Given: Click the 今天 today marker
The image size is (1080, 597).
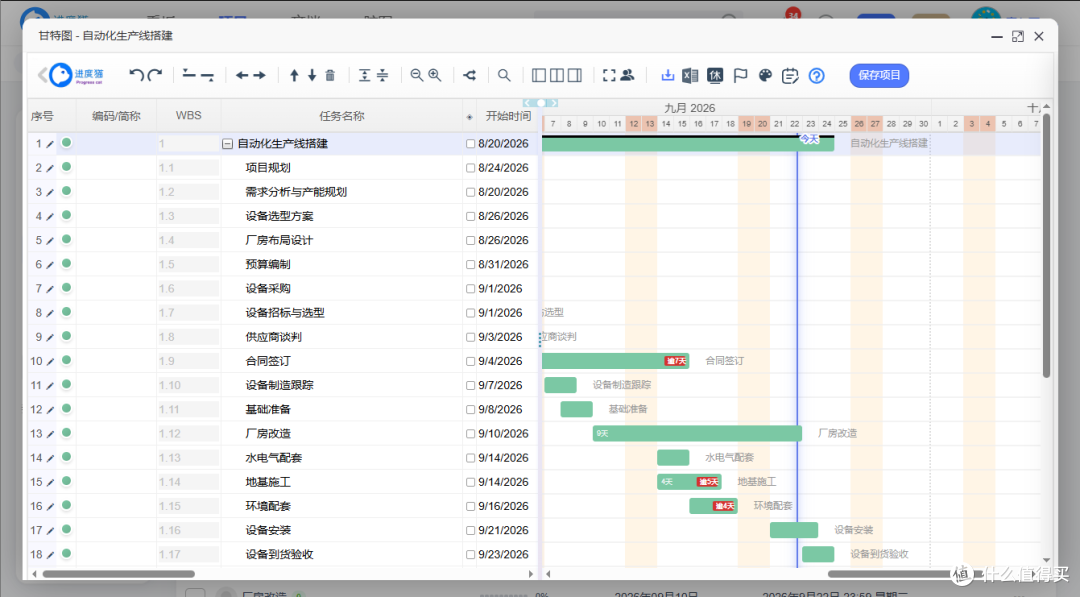Looking at the screenshot, I should 809,139.
